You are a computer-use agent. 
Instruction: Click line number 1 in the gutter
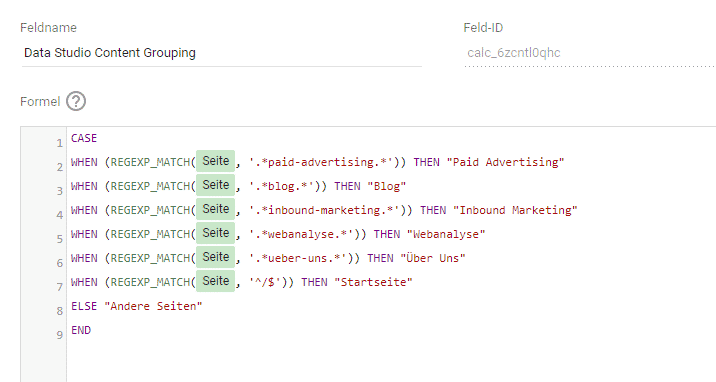tap(59, 143)
